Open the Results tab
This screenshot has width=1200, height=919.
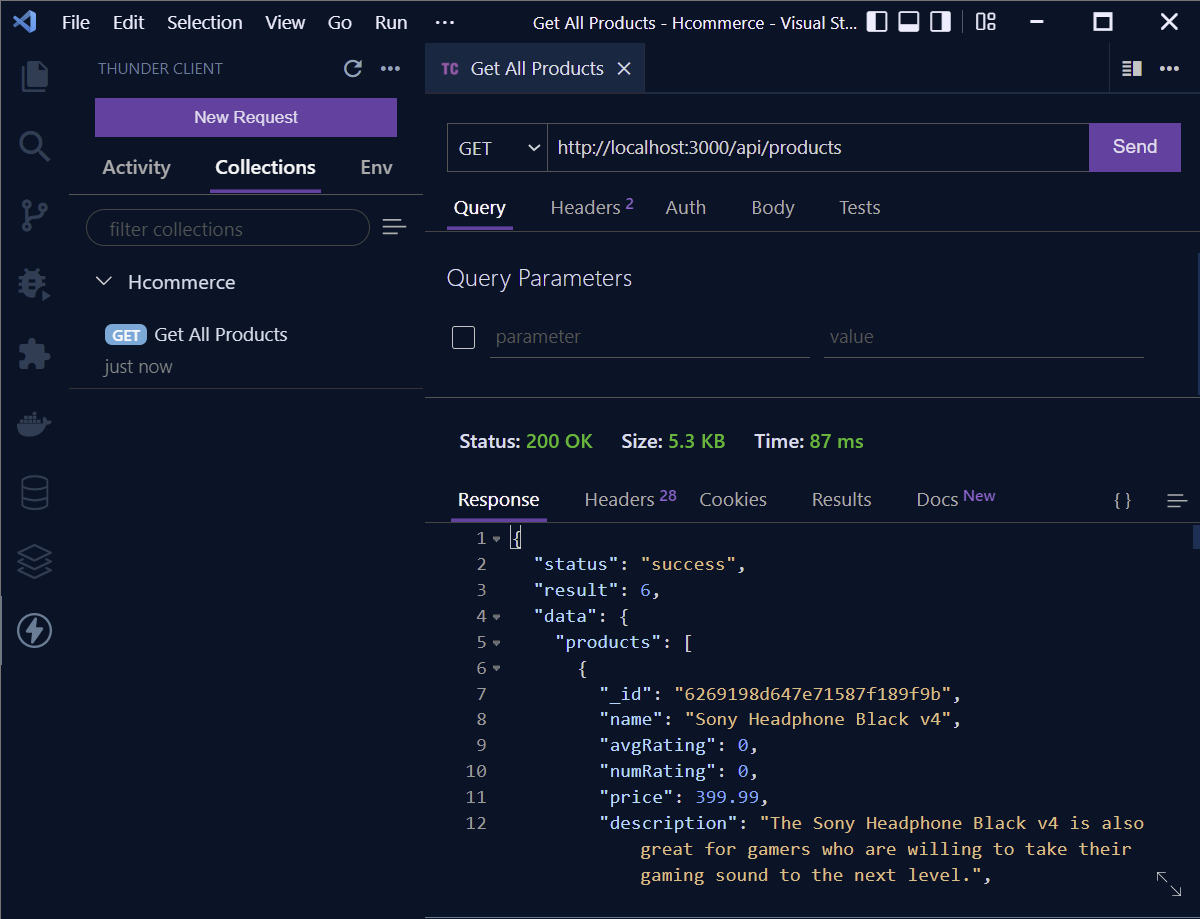(x=842, y=500)
